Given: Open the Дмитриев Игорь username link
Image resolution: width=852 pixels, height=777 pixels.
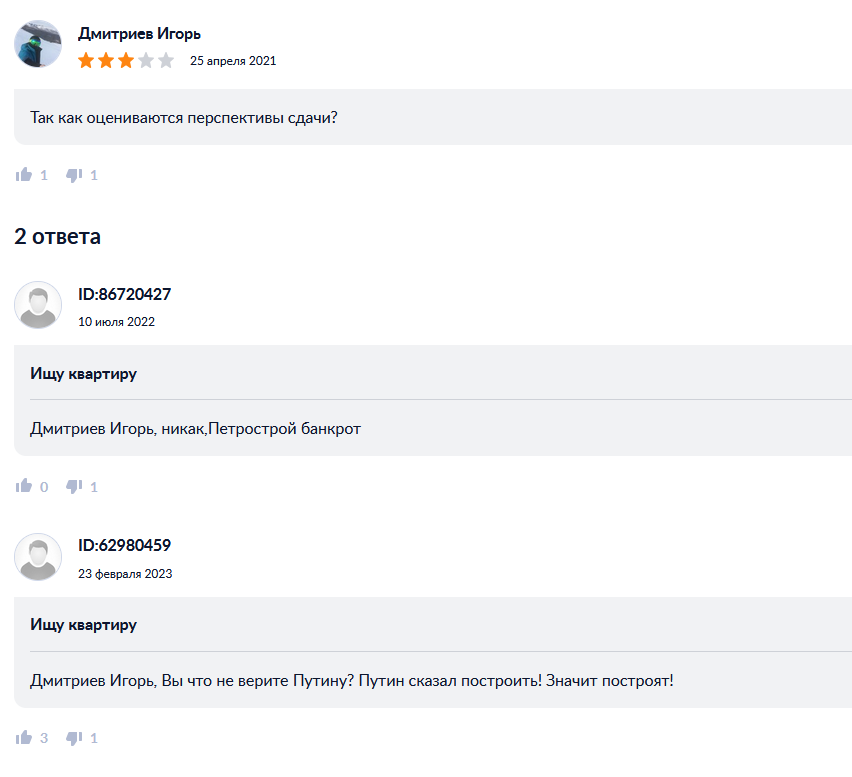Looking at the screenshot, I should 139,34.
